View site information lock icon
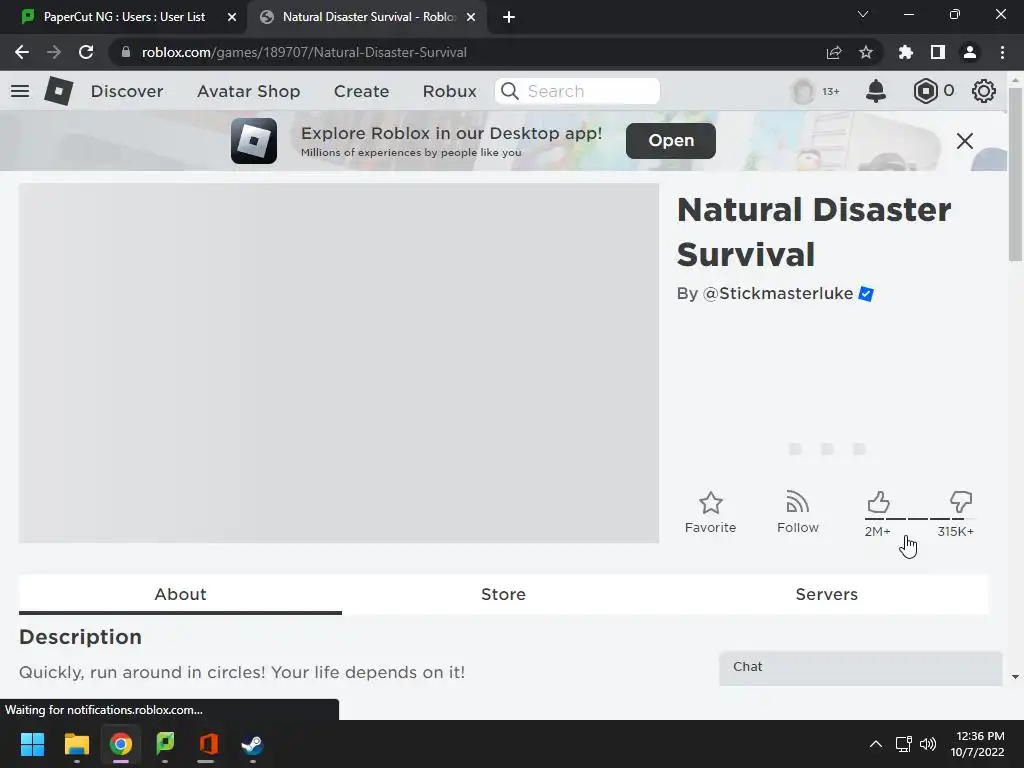This screenshot has height=768, width=1024. 125,52
